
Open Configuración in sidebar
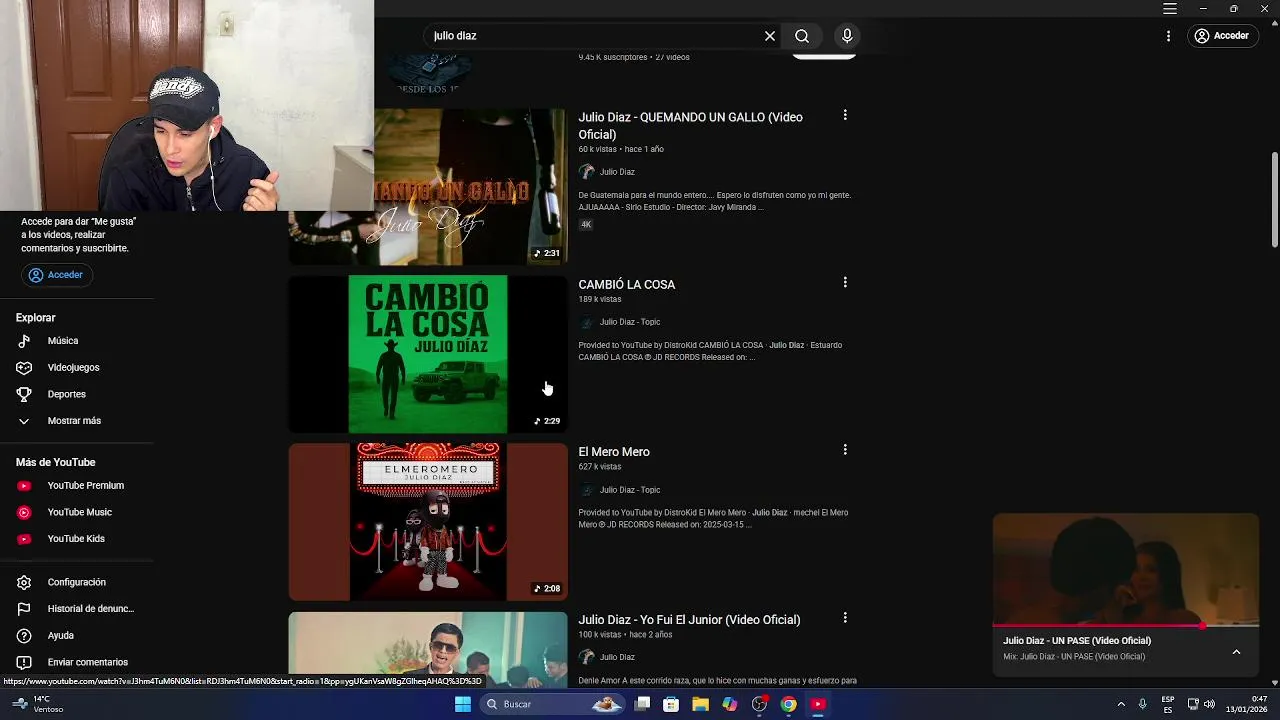tap(77, 582)
